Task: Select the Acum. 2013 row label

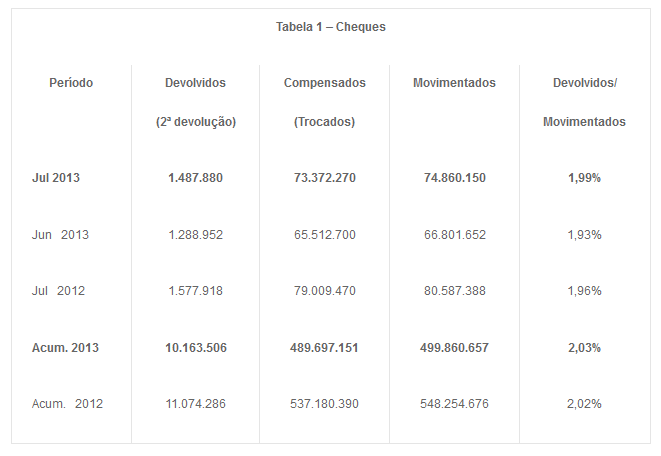Action: point(65,348)
